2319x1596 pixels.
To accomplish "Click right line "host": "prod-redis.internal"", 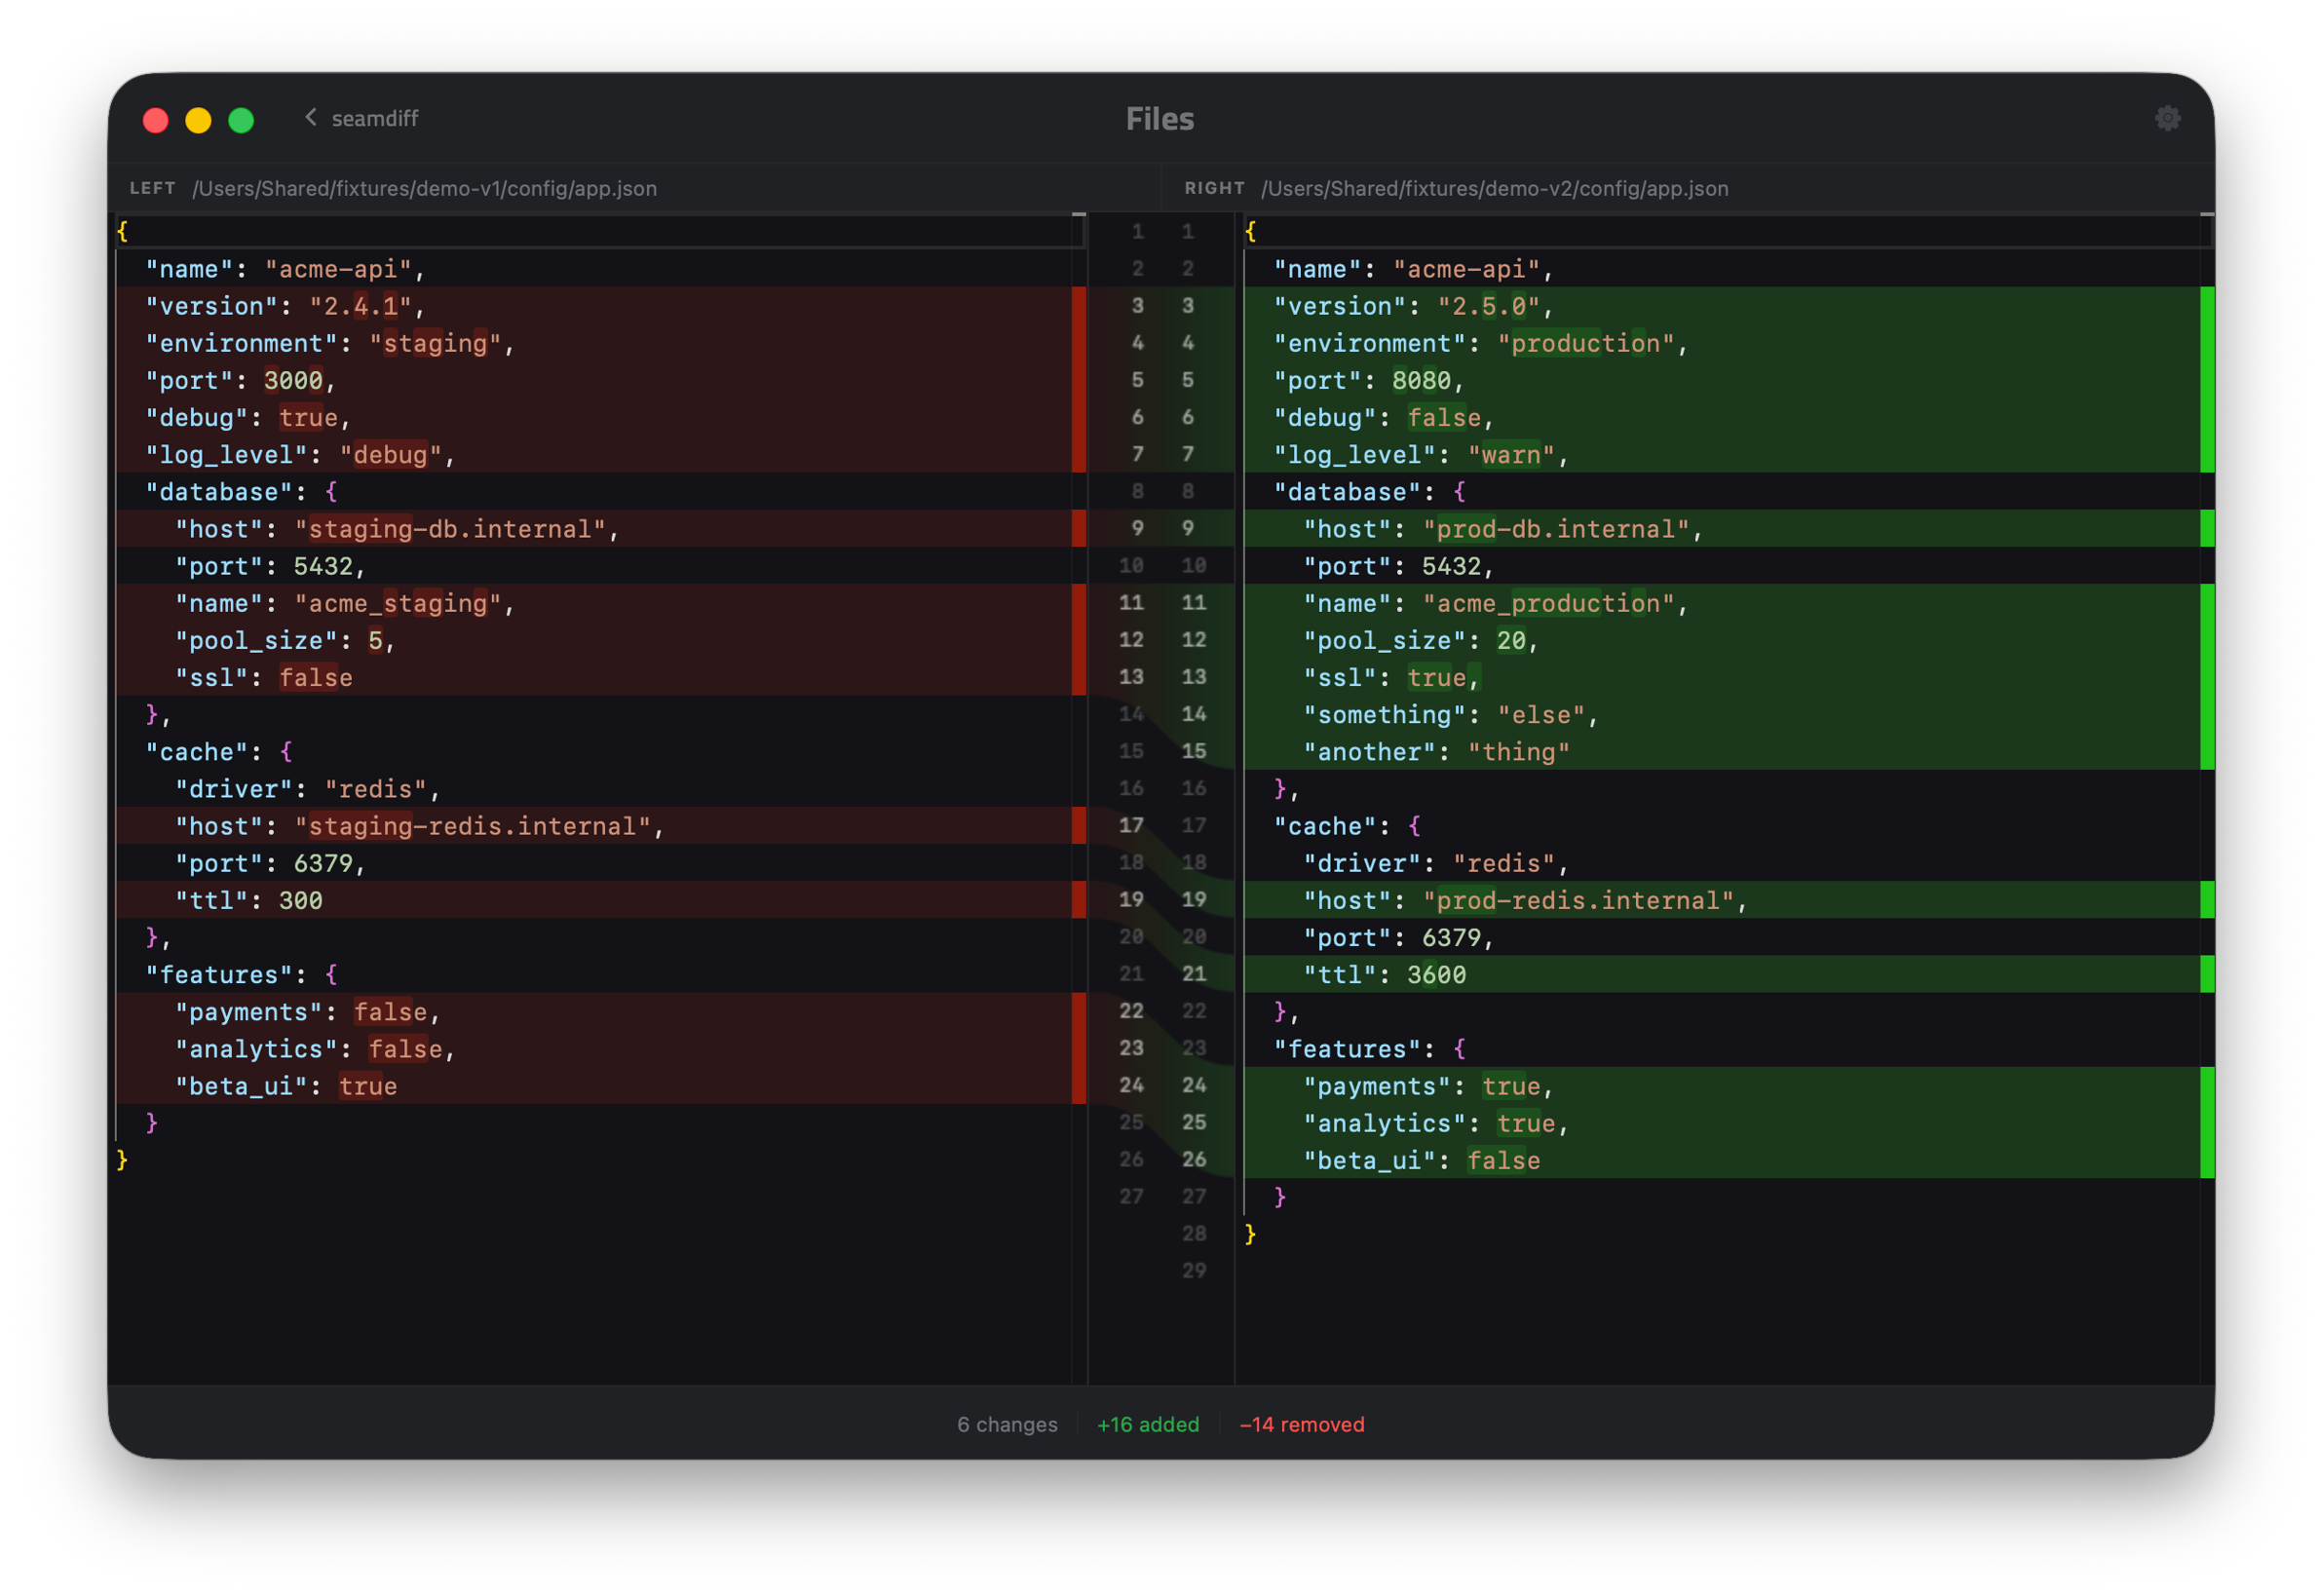I will pyautogui.click(x=1721, y=900).
